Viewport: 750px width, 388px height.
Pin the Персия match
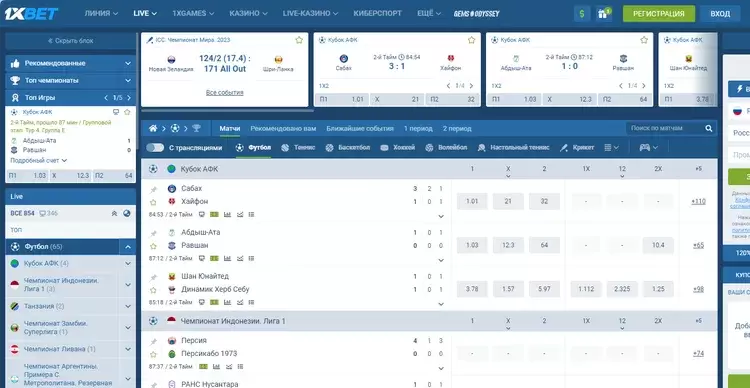pyautogui.click(x=153, y=342)
